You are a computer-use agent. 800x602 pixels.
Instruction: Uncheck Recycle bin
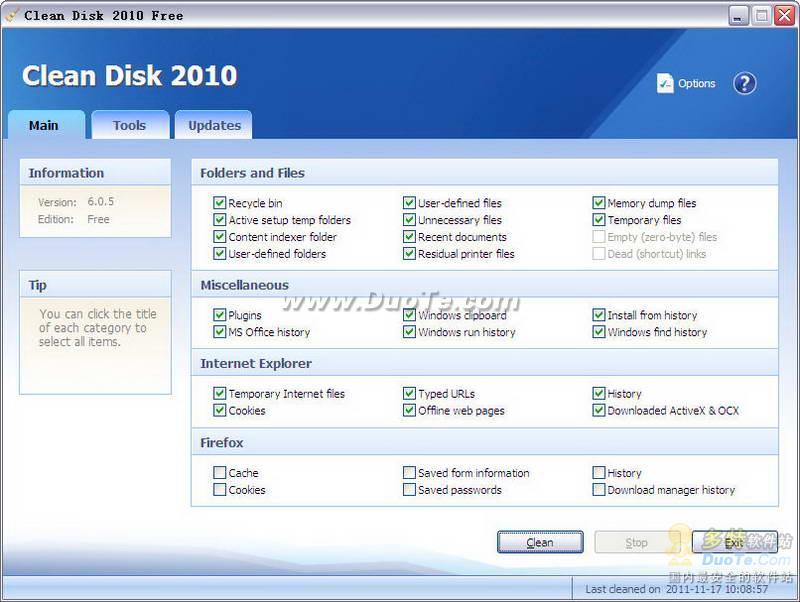click(x=219, y=203)
